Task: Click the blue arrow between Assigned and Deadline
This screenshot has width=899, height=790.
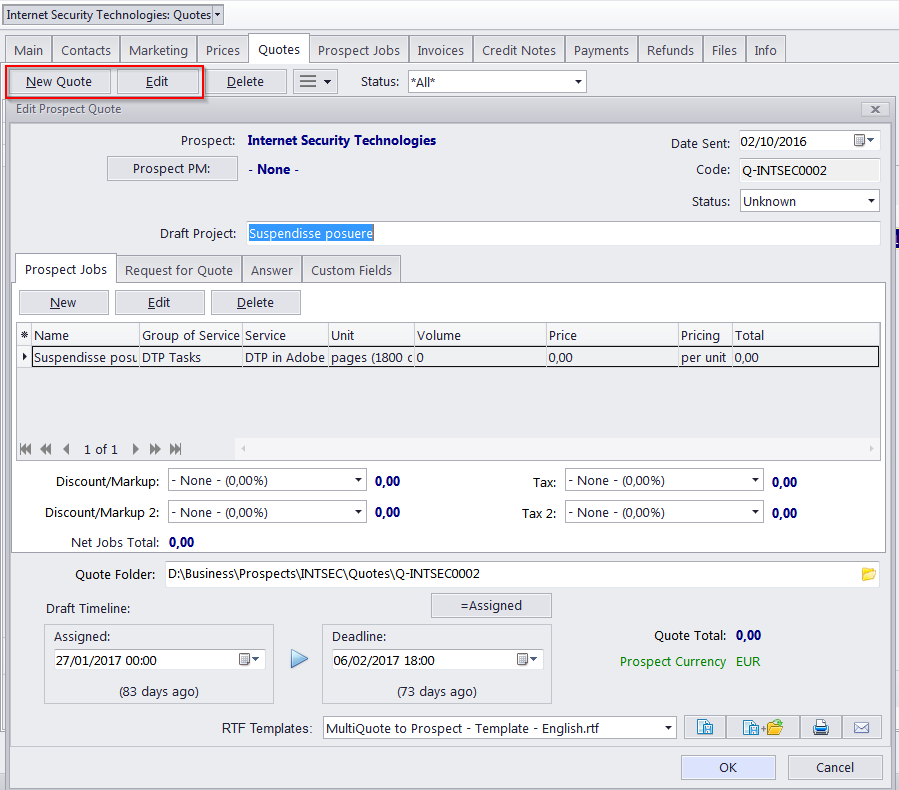Action: [x=299, y=660]
